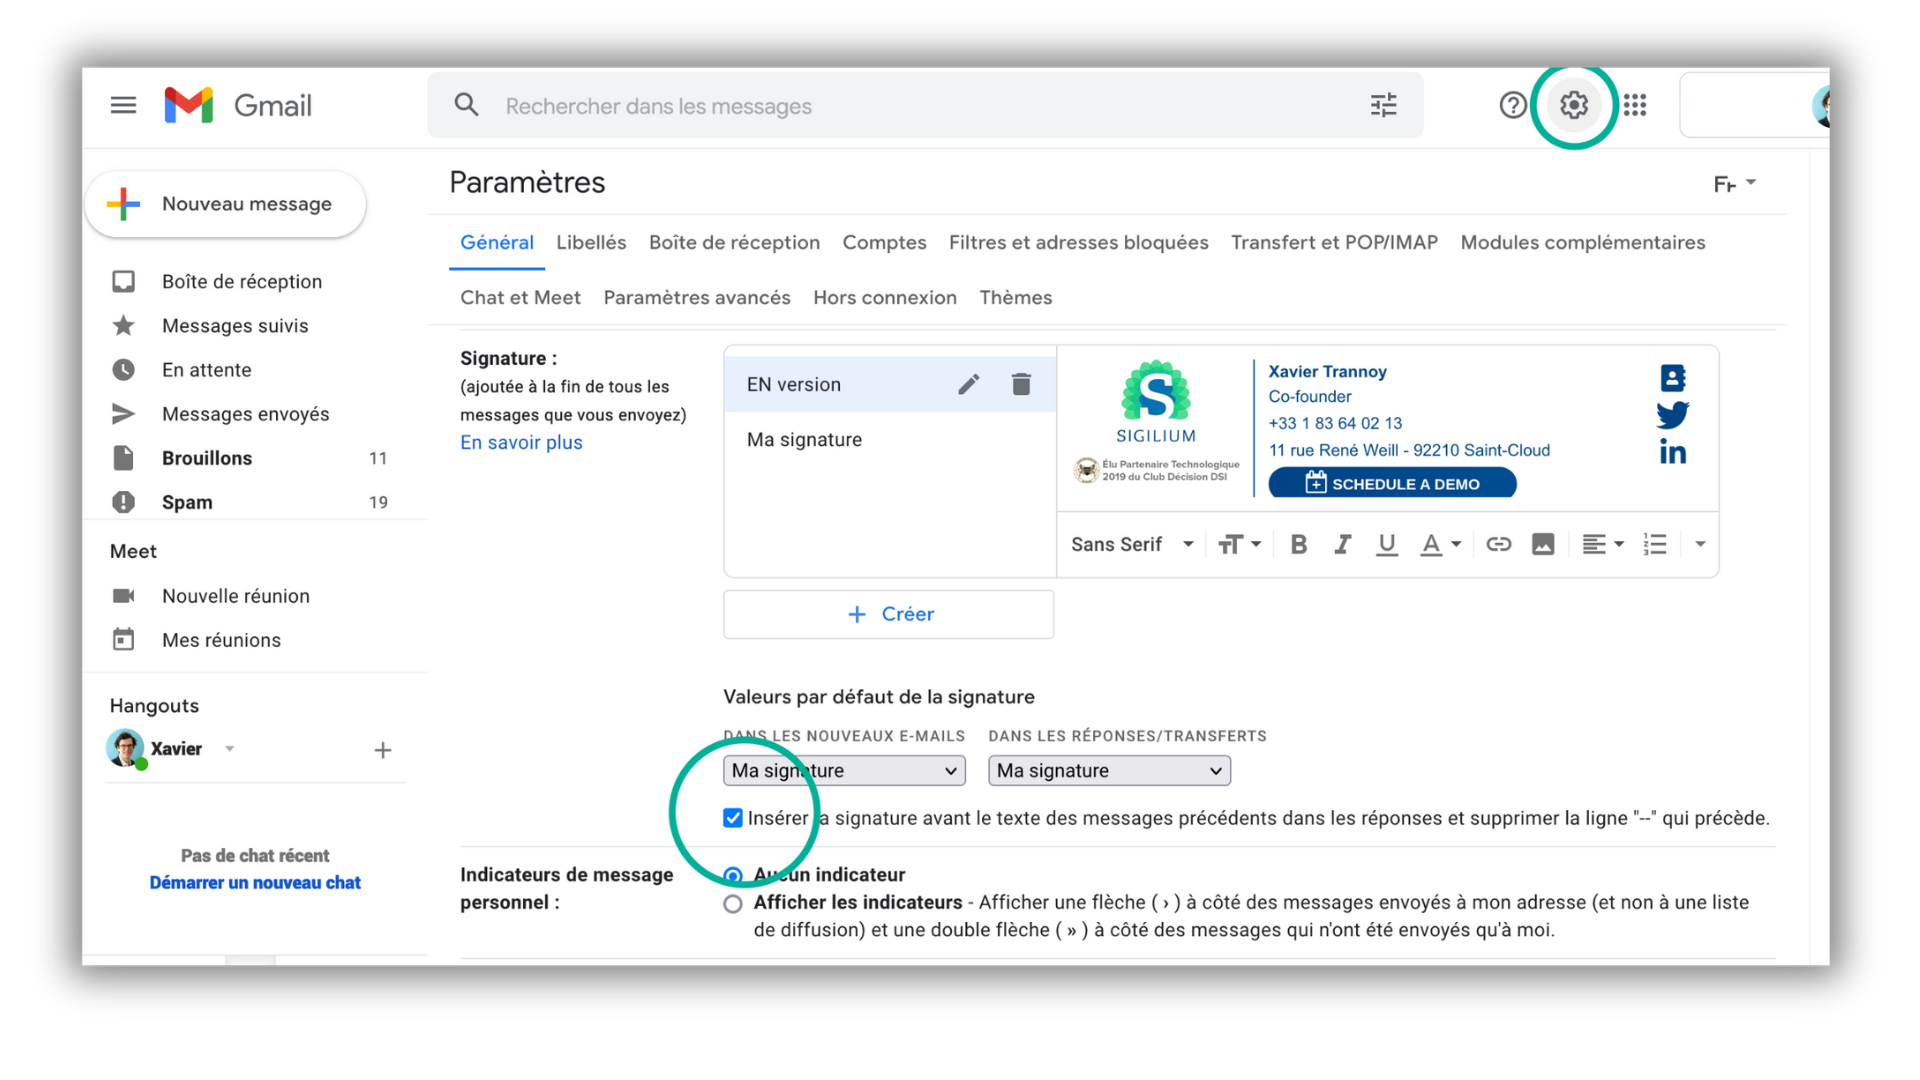Open the new e-mails signature dropdown
The image size is (1920, 1080).
[x=844, y=770]
